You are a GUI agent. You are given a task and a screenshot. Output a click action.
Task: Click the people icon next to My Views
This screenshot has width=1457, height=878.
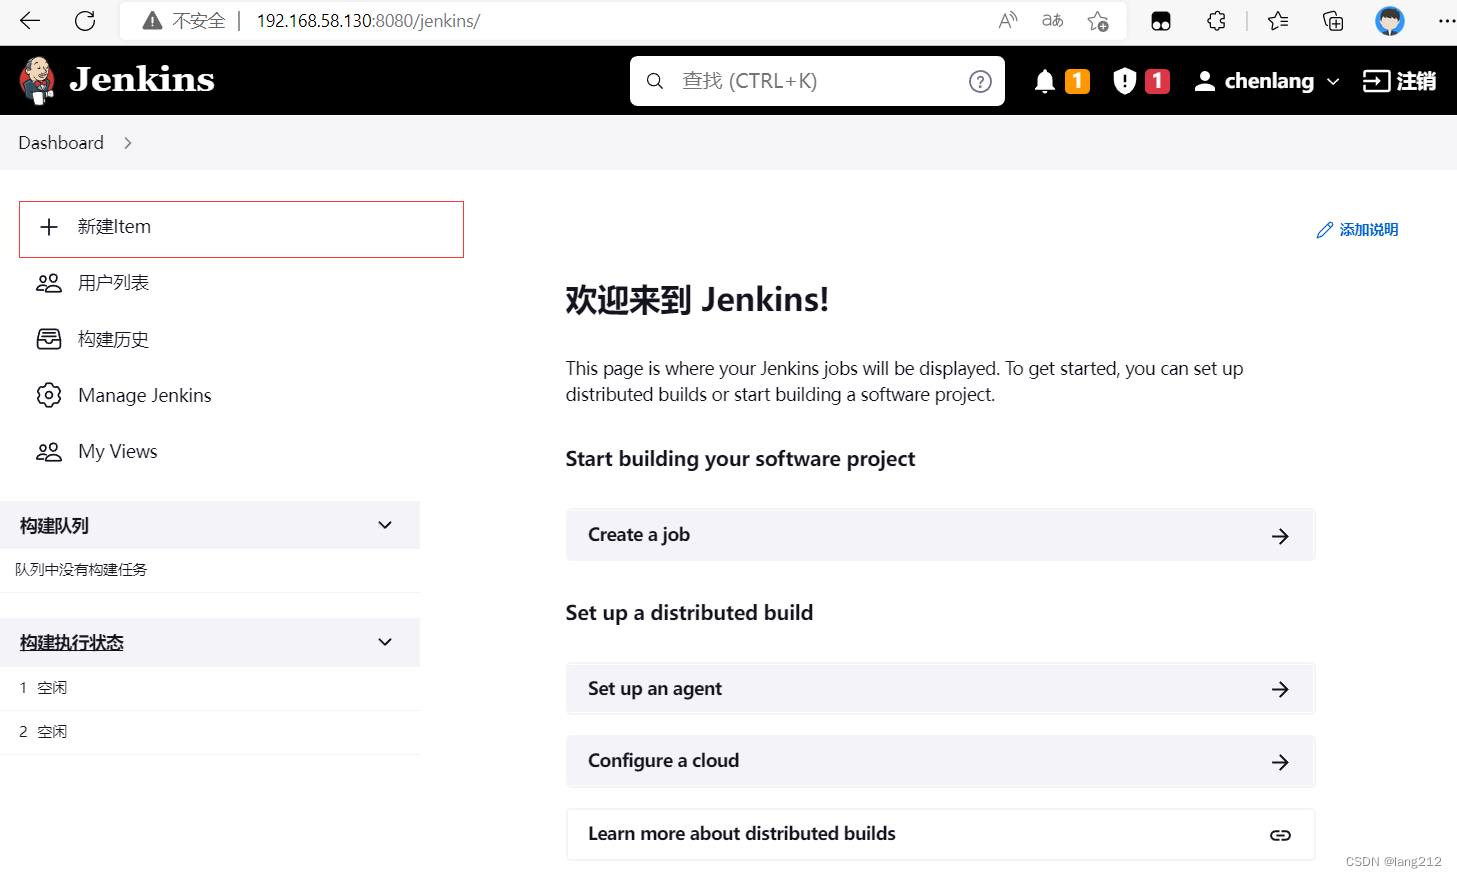(x=49, y=452)
